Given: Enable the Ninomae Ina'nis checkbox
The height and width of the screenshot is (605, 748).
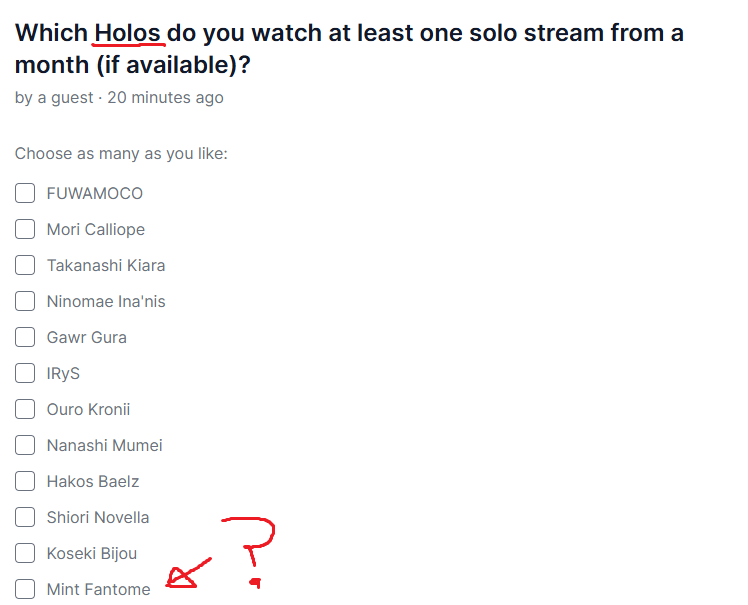Looking at the screenshot, I should pyautogui.click(x=25, y=301).
